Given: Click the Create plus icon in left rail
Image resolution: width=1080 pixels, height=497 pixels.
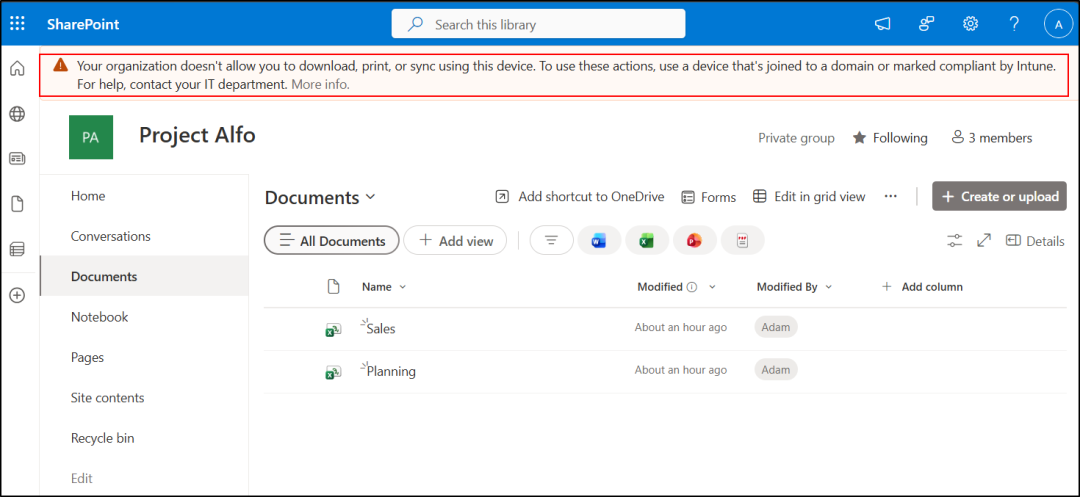Looking at the screenshot, I should [17, 295].
